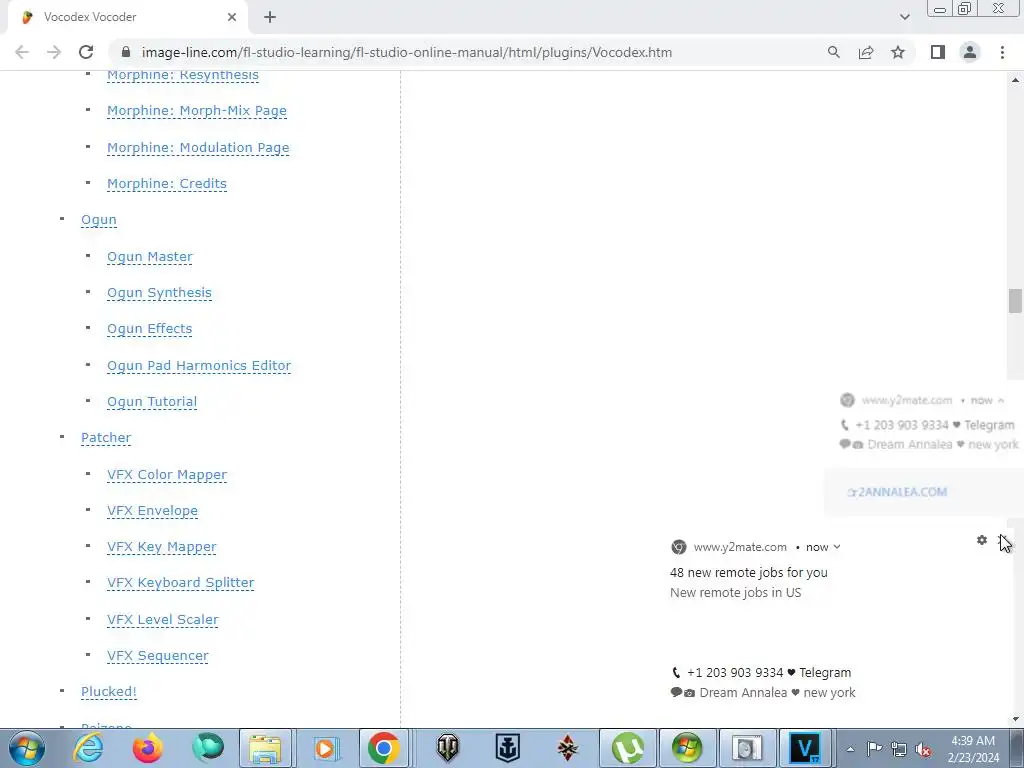Open the Action Center flag tray icon
1024x768 pixels.
(874, 749)
